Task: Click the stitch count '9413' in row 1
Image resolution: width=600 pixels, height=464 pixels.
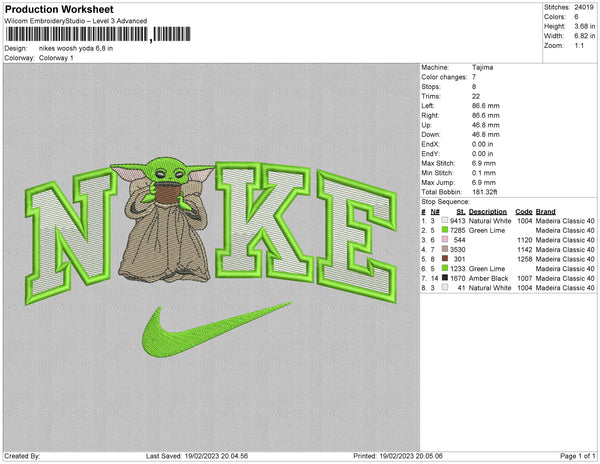Action: 458,221
